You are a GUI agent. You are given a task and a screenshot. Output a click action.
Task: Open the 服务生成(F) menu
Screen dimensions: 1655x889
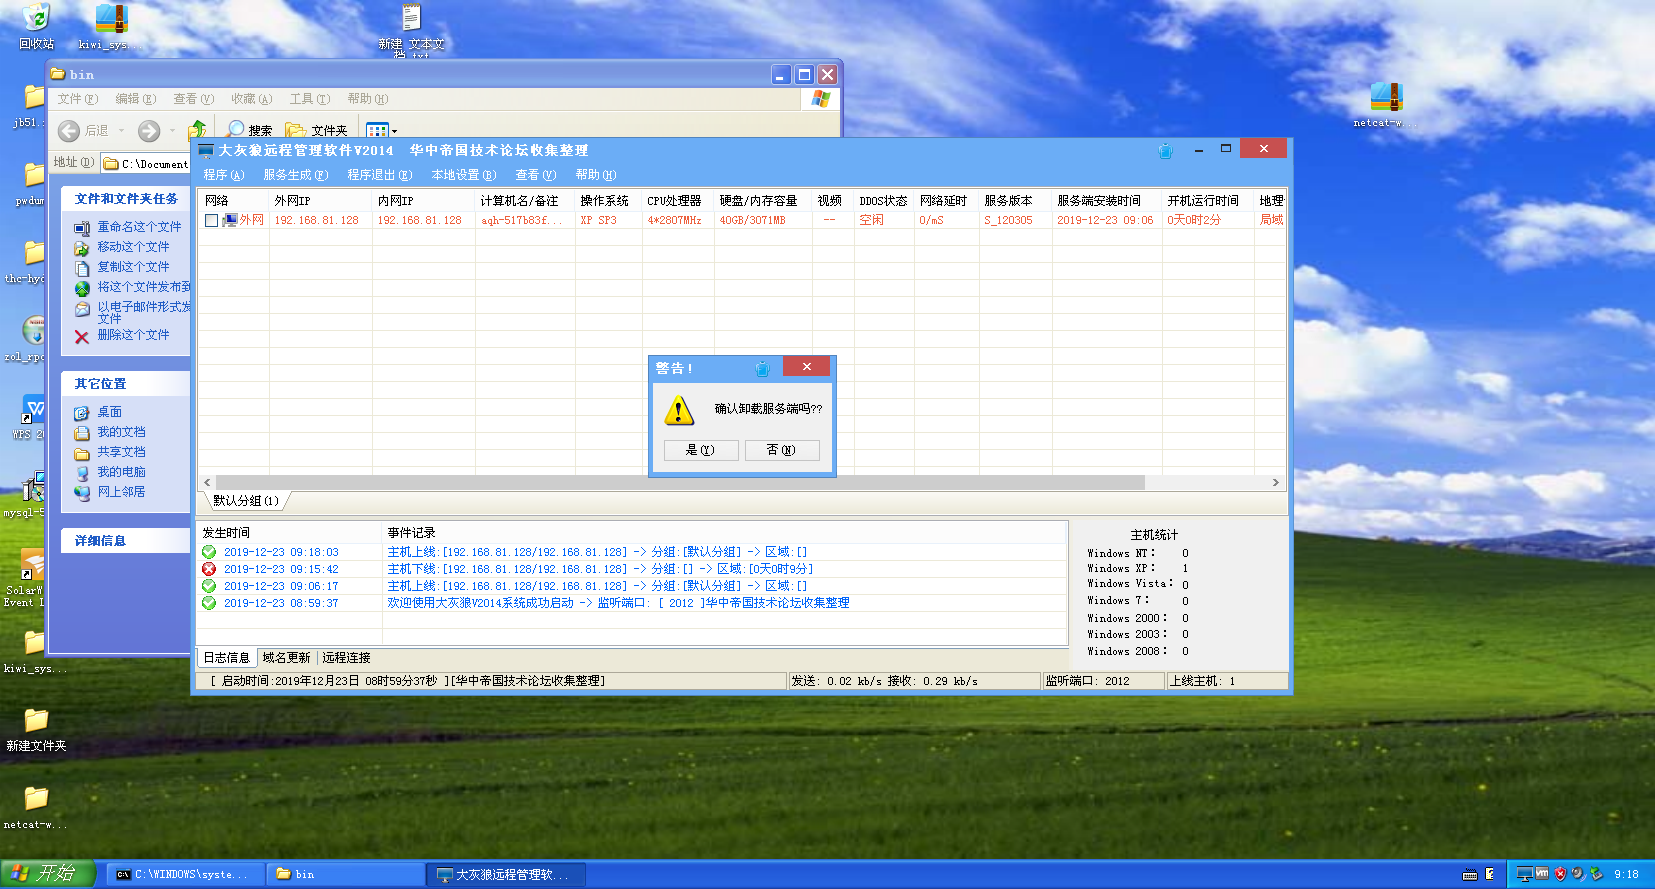pos(296,175)
